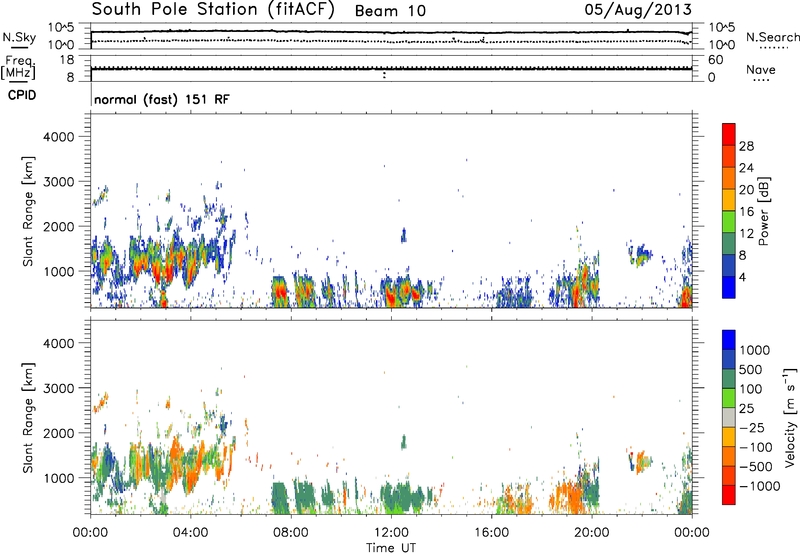
Task: Click the 'Nave' legend label
Action: (x=761, y=69)
